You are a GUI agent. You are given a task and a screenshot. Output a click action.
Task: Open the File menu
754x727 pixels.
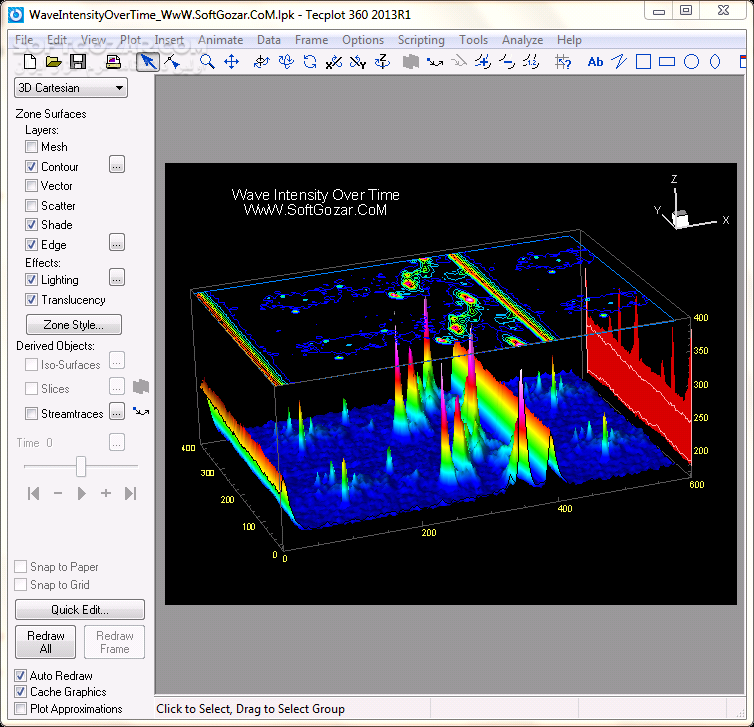click(x=24, y=40)
